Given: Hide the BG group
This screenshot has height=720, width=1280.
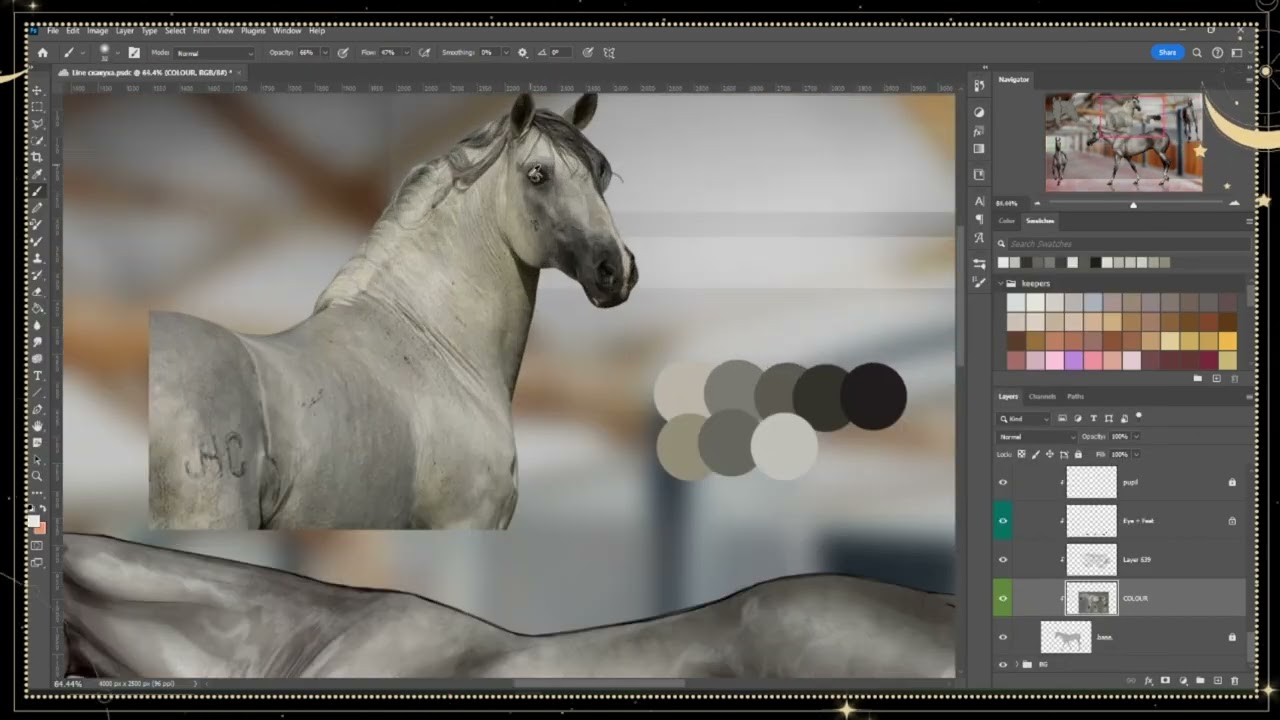Looking at the screenshot, I should [1003, 664].
